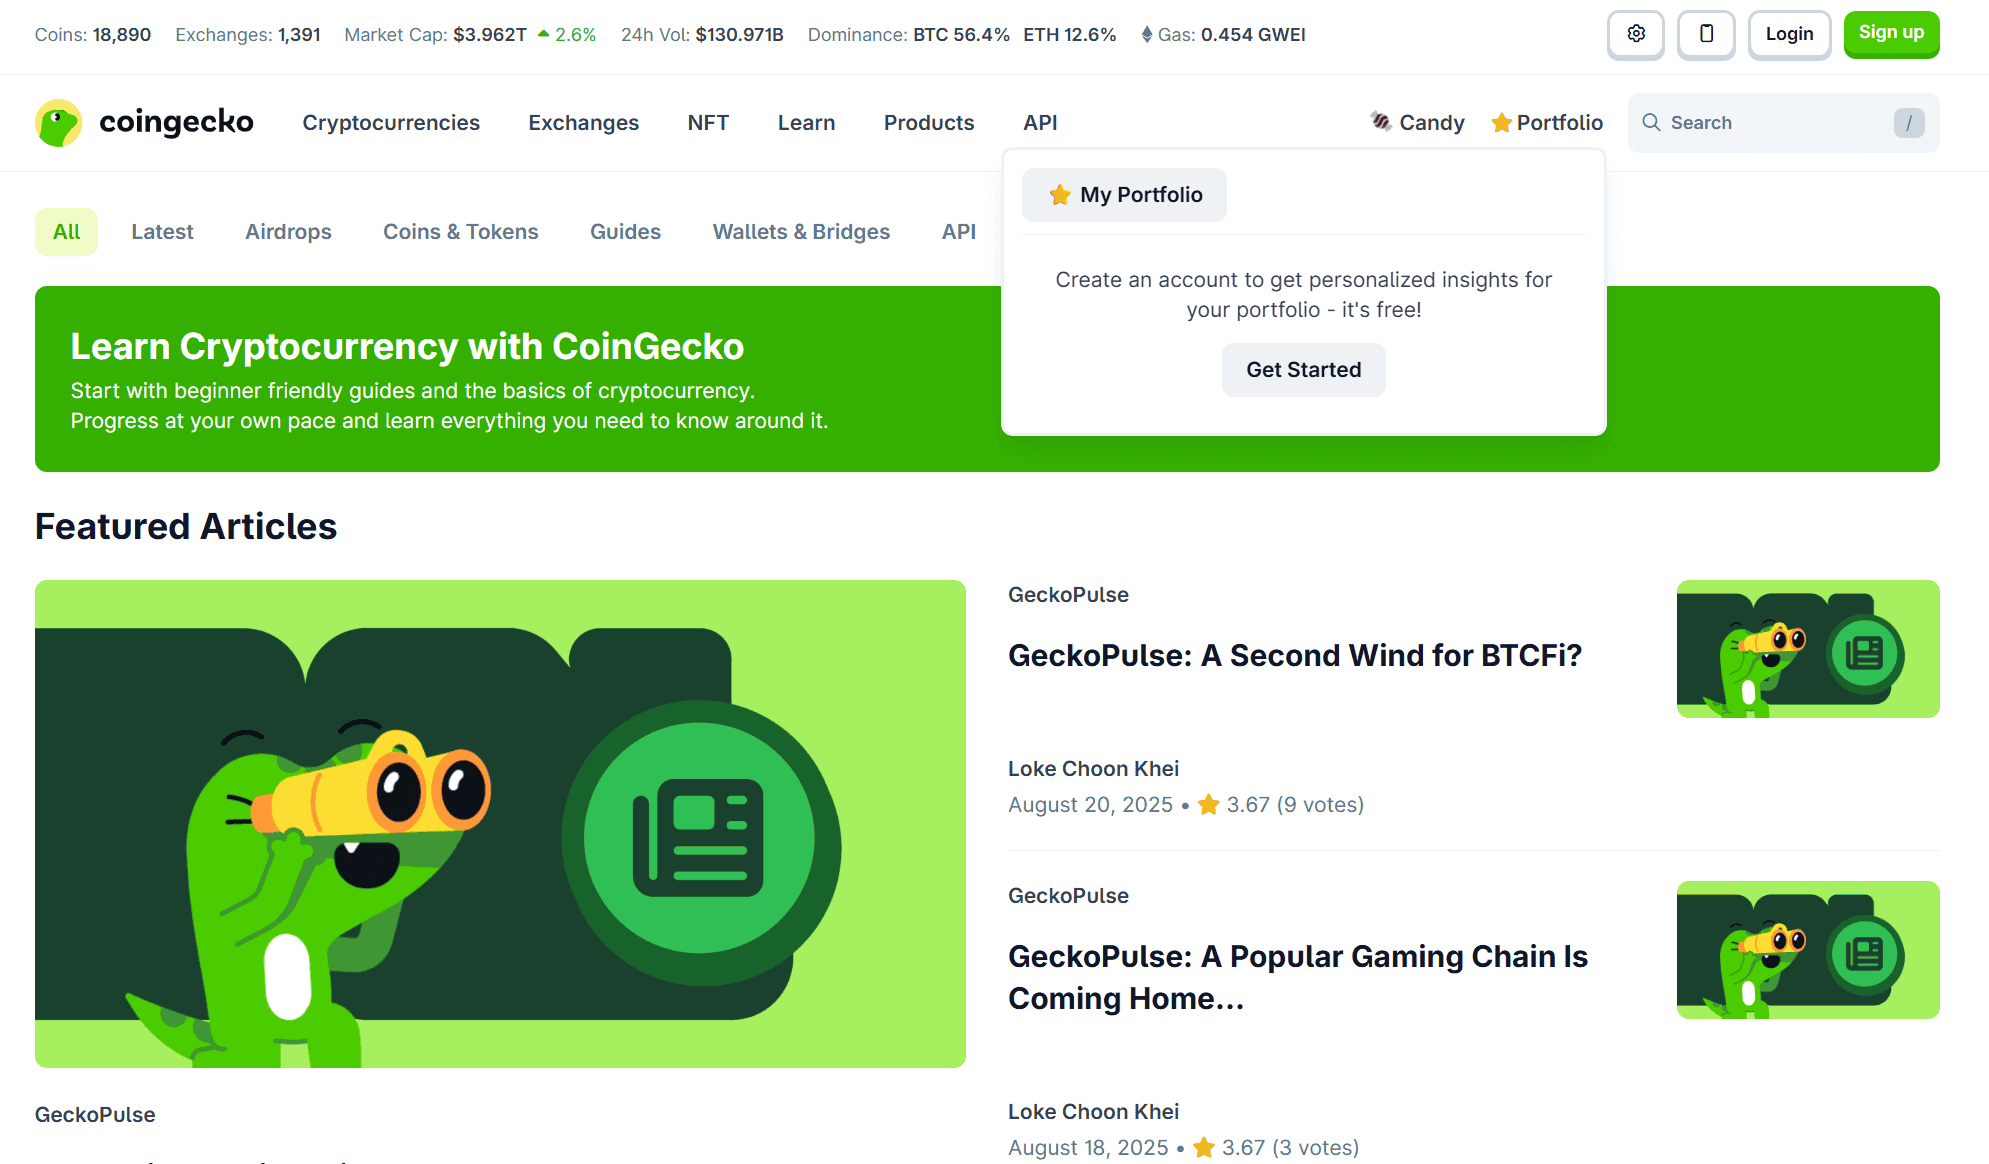This screenshot has height=1164, width=1989.
Task: Click the search magnifier icon
Action: coord(1651,122)
